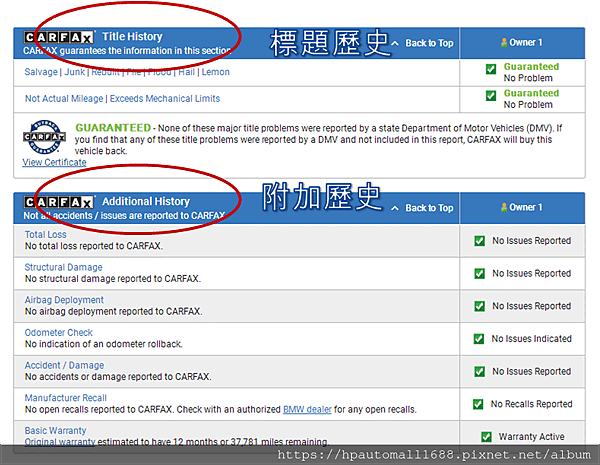Screen dimensions: 600x465
Task: Click 'No indication of an odometer rollback.' text
Action: pos(103,344)
